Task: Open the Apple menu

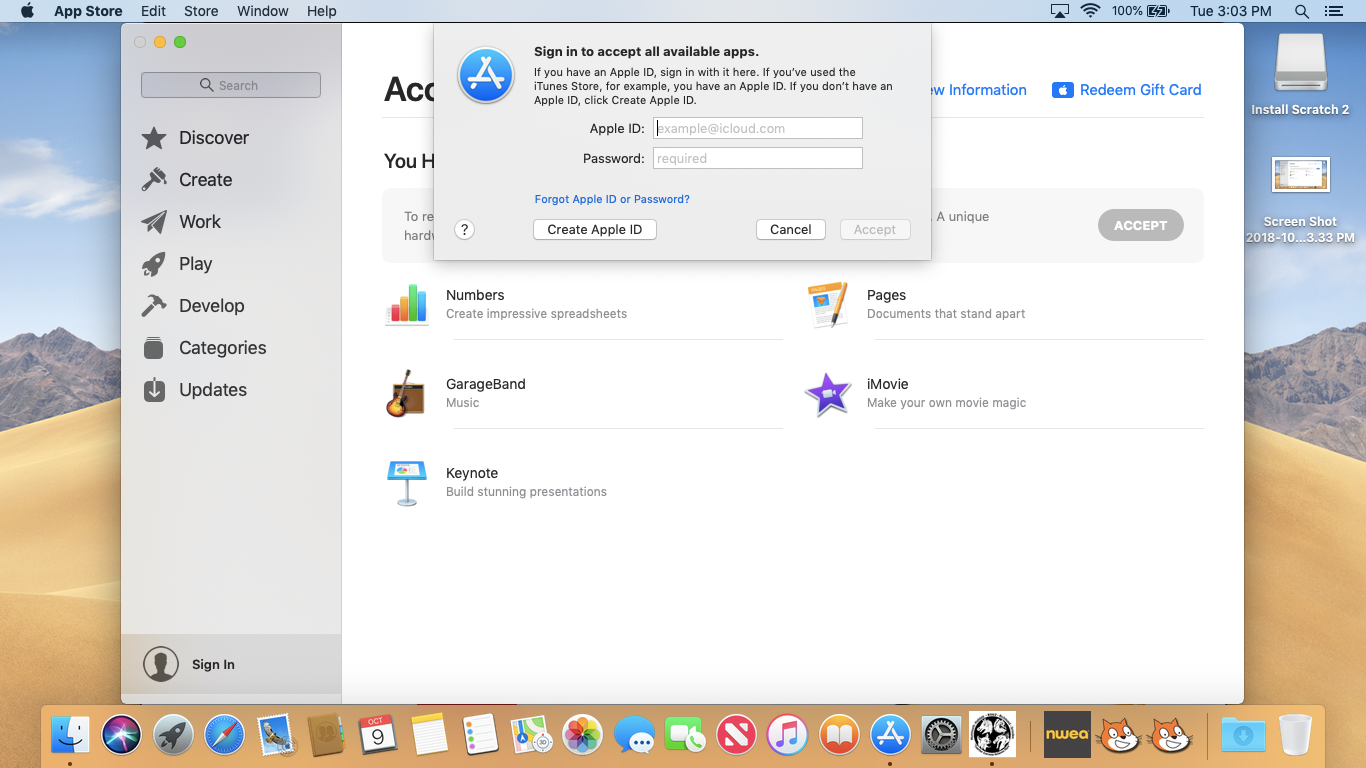Action: (x=27, y=11)
